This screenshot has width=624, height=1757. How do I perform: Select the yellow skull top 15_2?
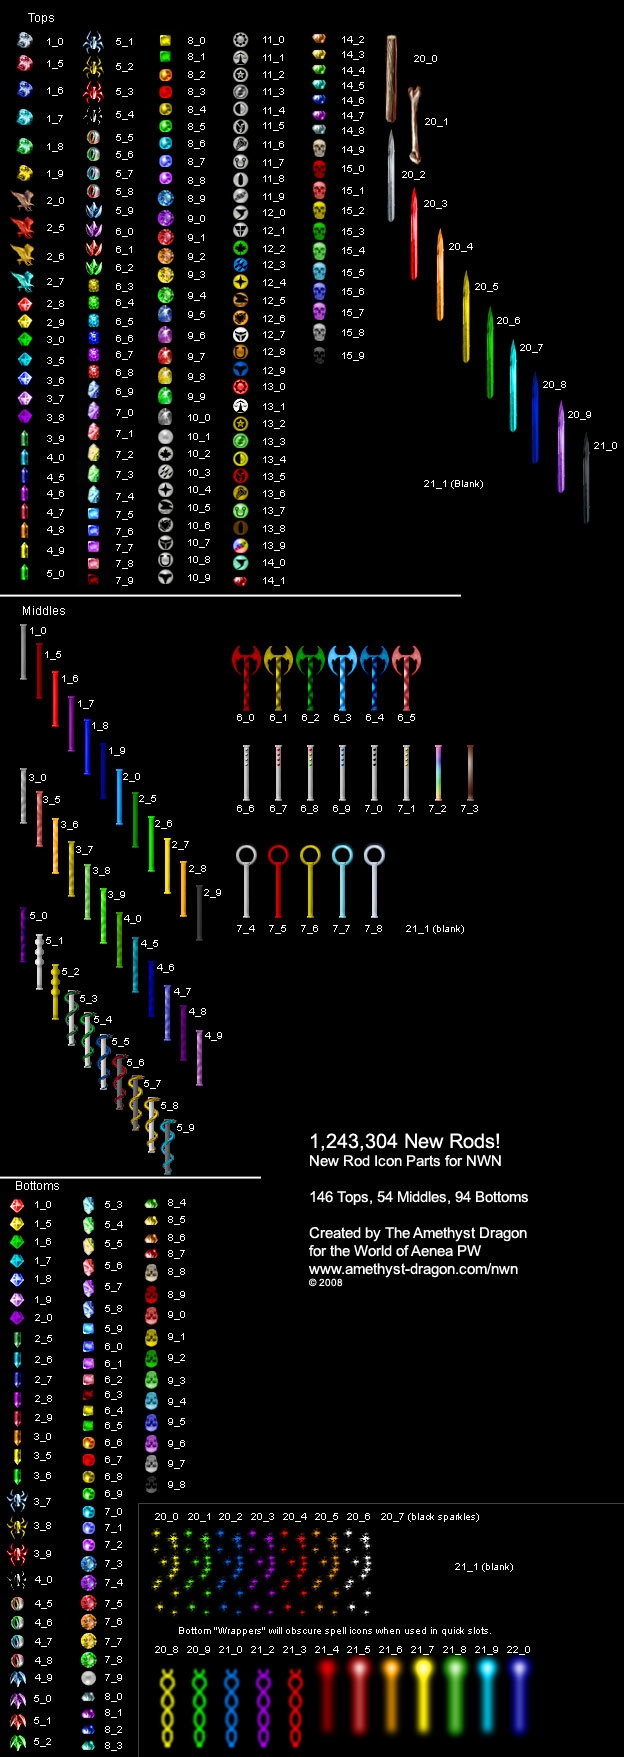(319, 211)
